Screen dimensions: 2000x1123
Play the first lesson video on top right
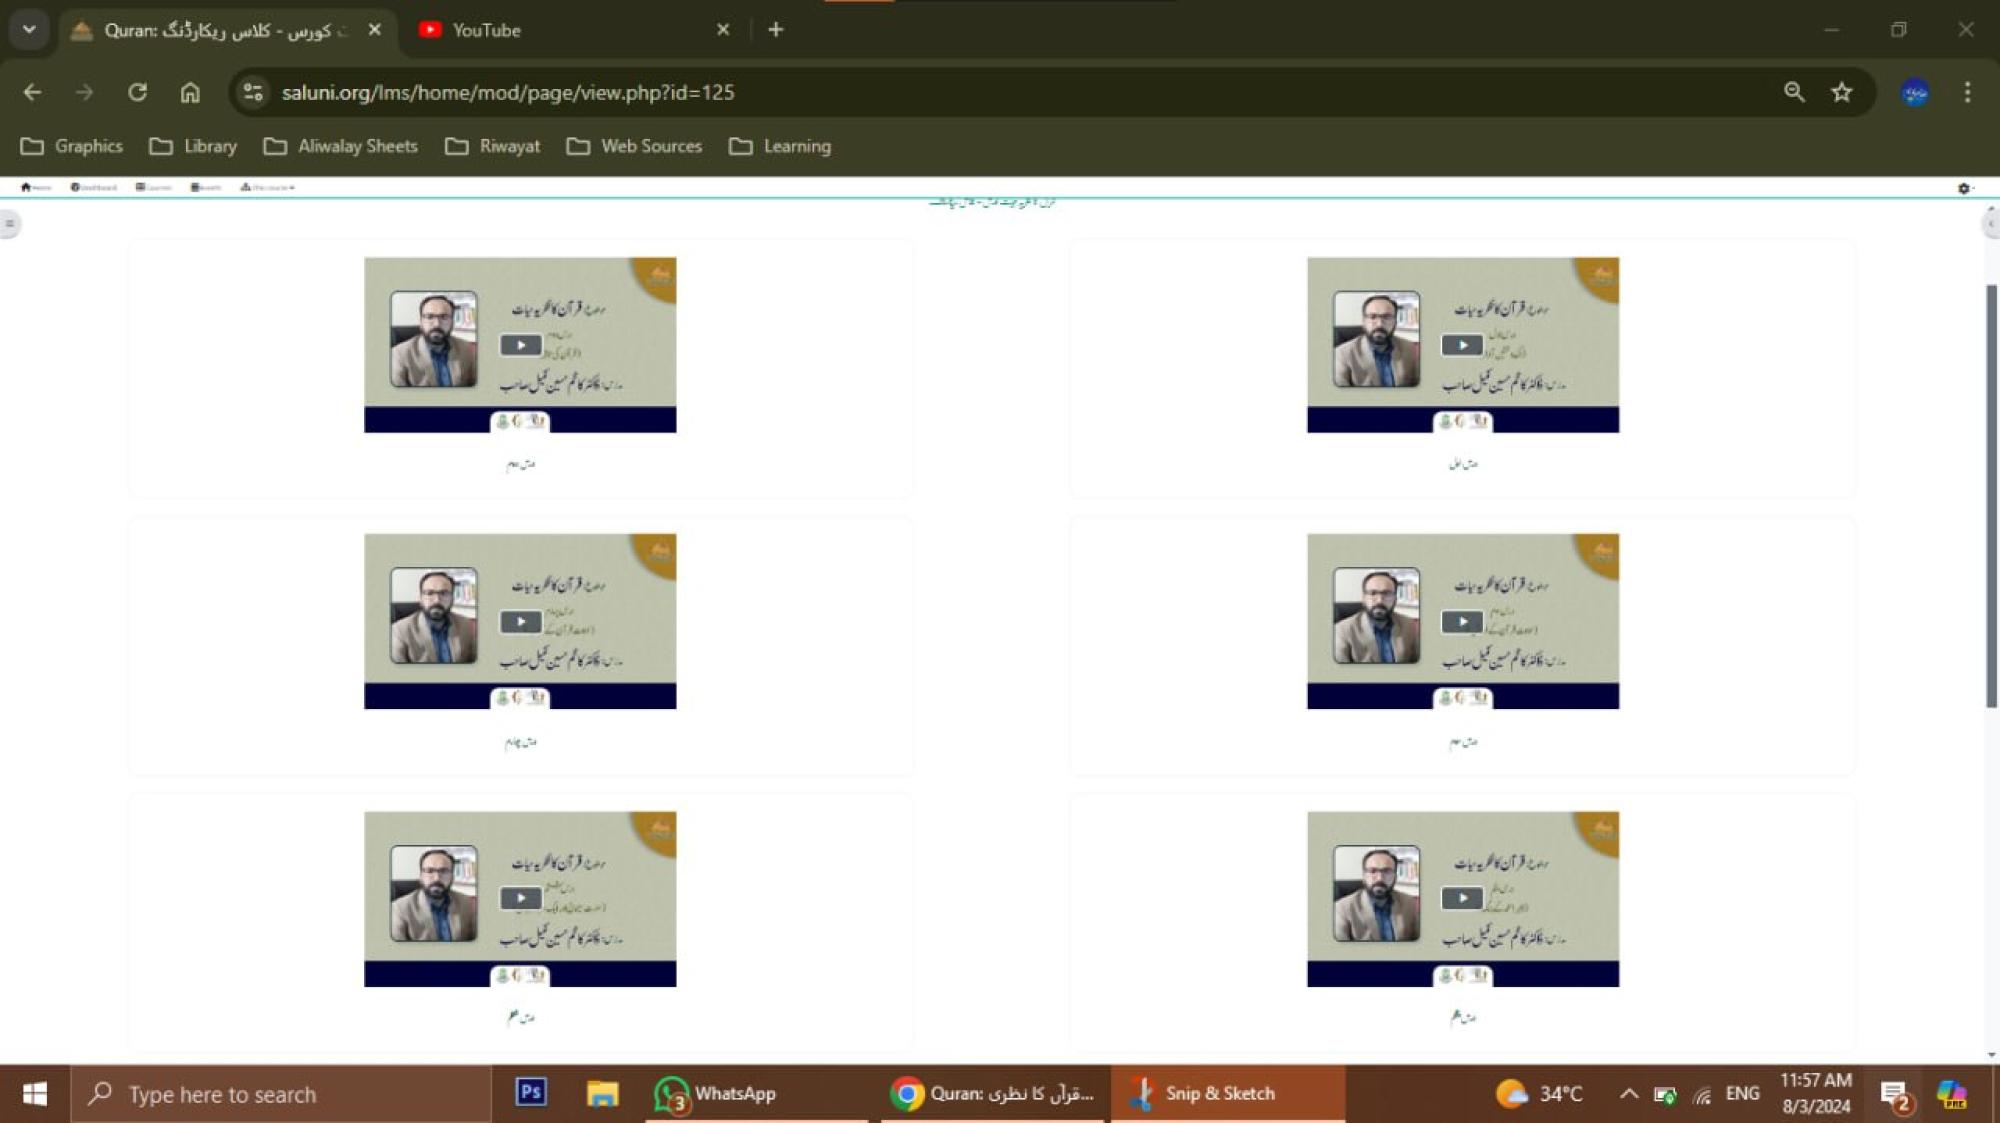point(1461,345)
